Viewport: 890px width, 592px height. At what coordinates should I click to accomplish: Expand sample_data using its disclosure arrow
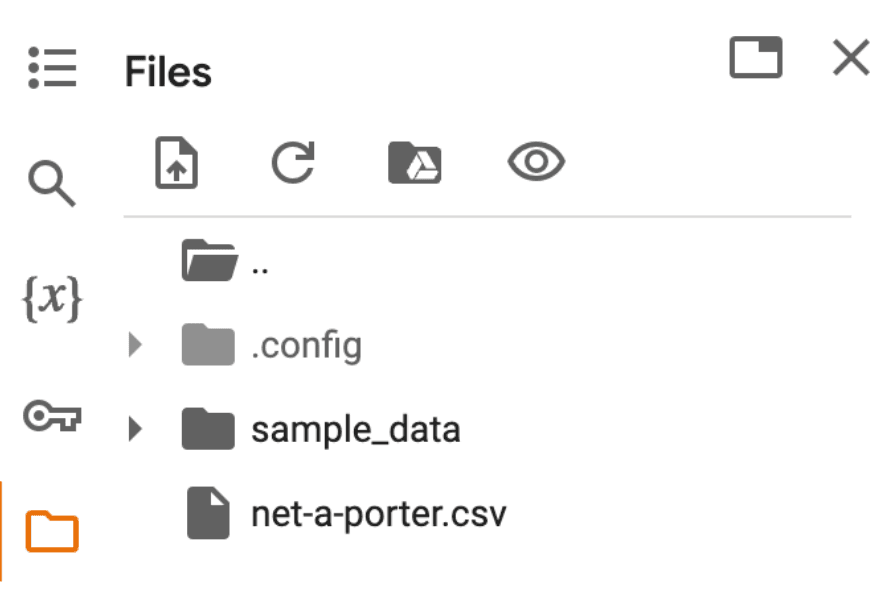pos(136,428)
